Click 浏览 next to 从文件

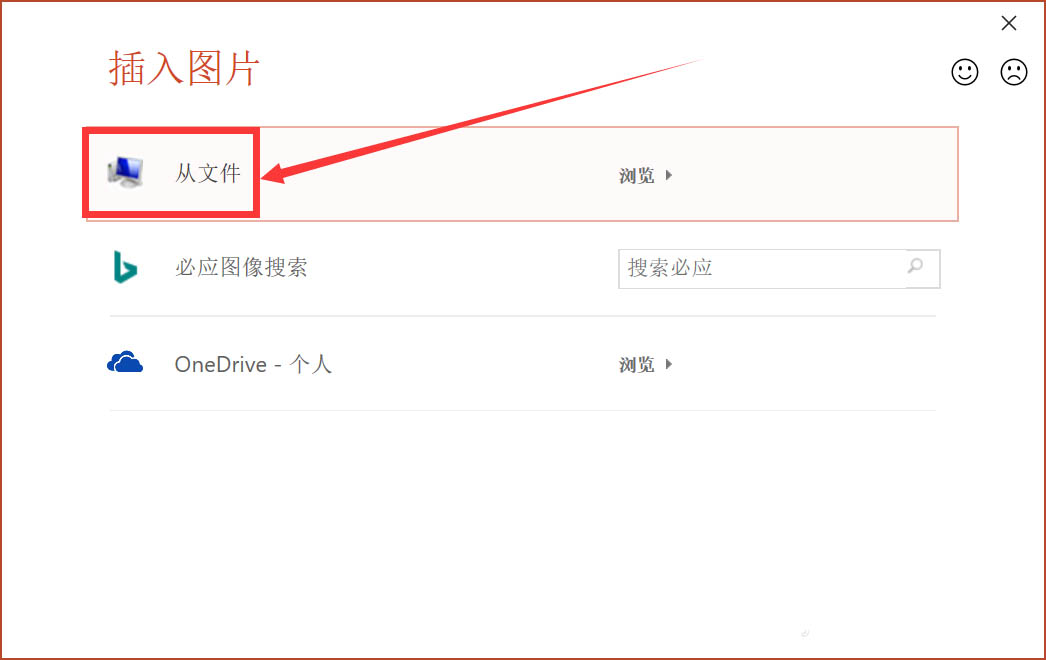pyautogui.click(x=636, y=176)
